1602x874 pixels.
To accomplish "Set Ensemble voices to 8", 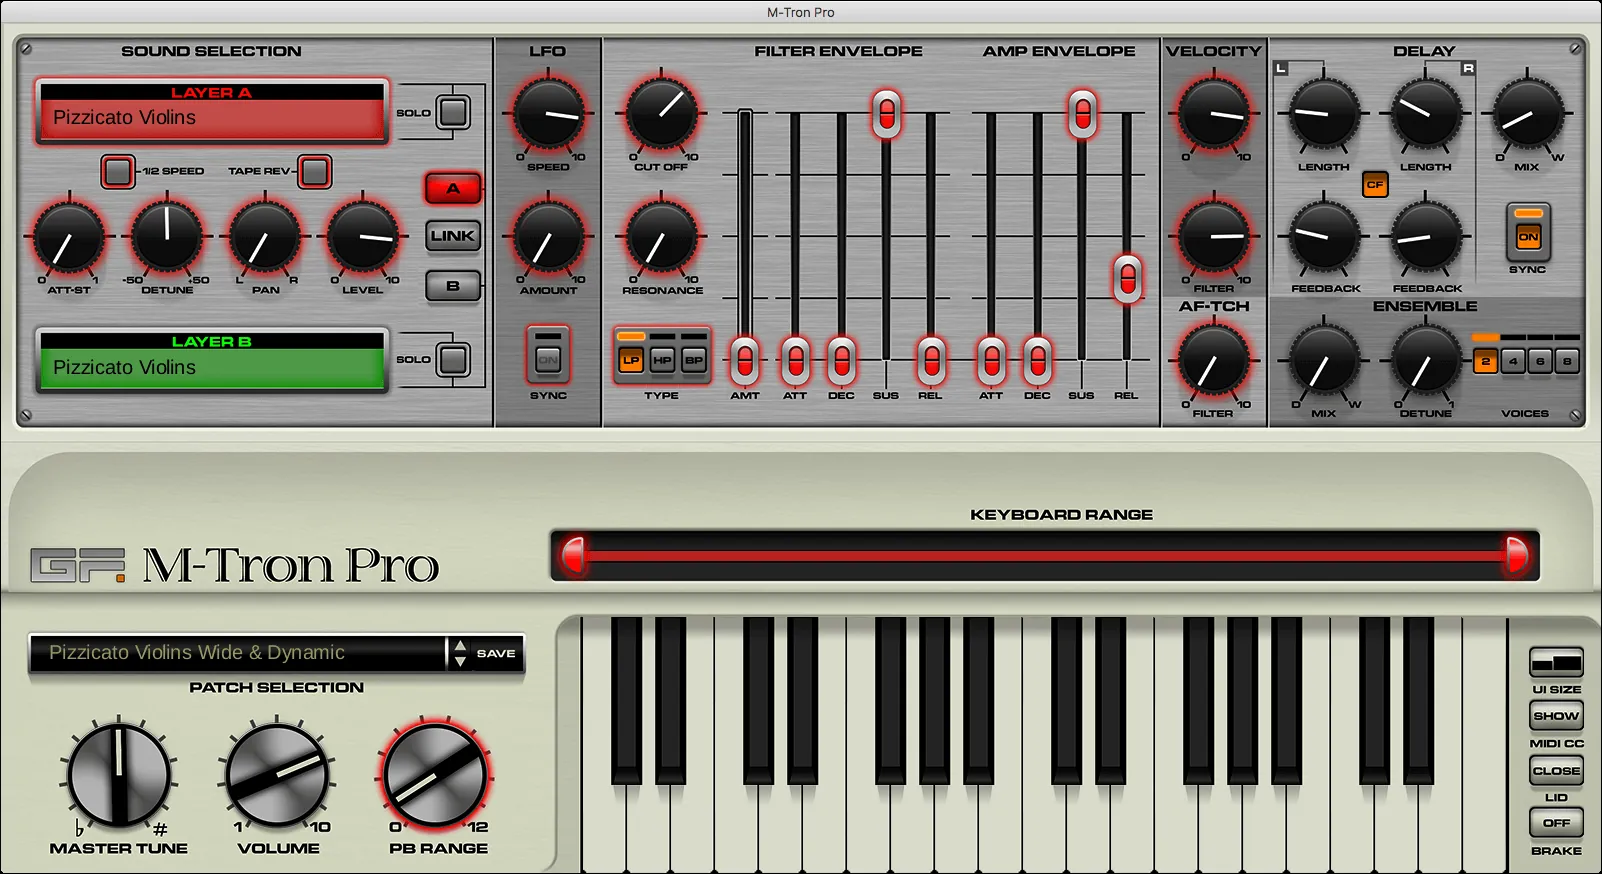I will 1567,361.
